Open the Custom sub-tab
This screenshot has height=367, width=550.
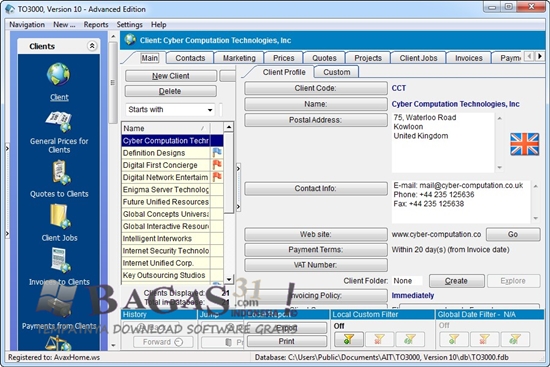[336, 72]
